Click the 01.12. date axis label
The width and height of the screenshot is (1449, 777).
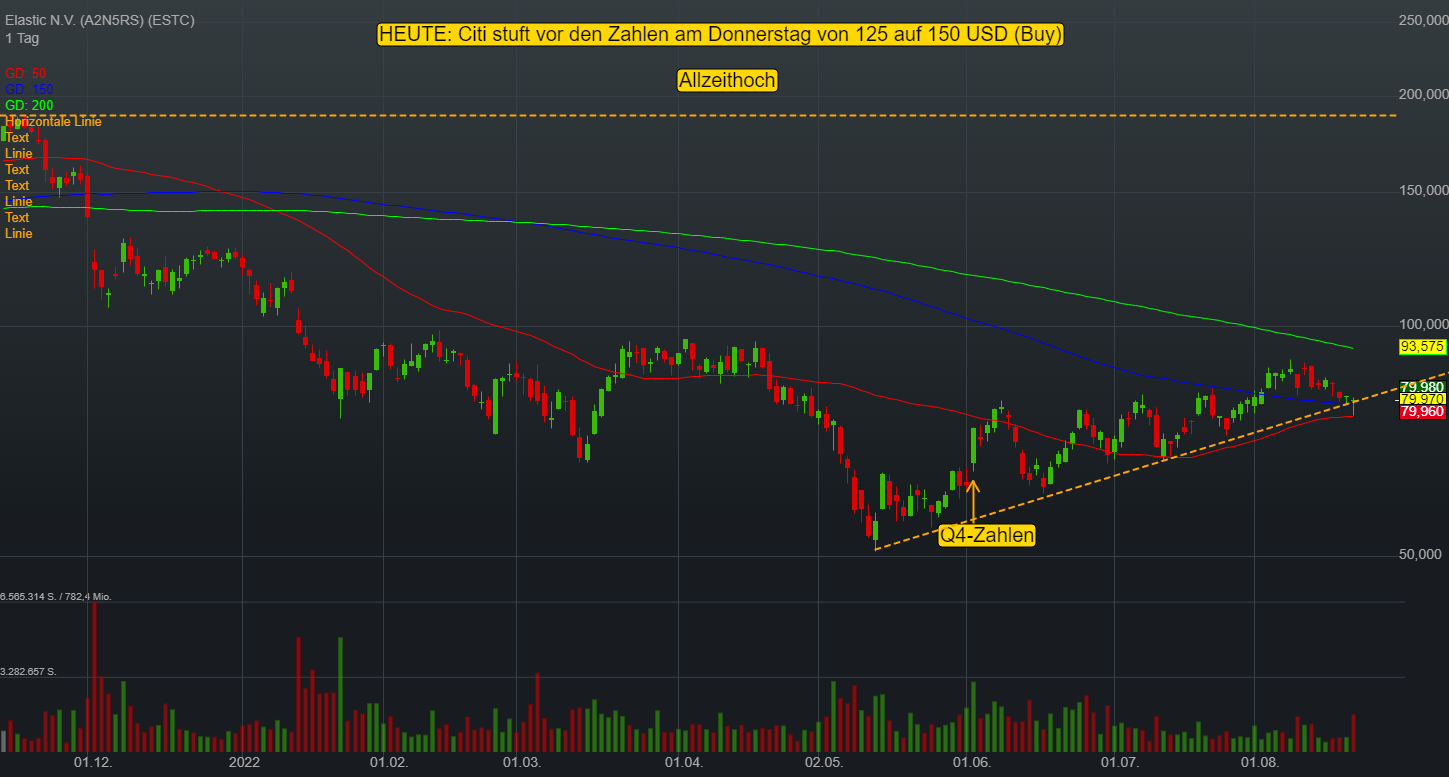92,763
